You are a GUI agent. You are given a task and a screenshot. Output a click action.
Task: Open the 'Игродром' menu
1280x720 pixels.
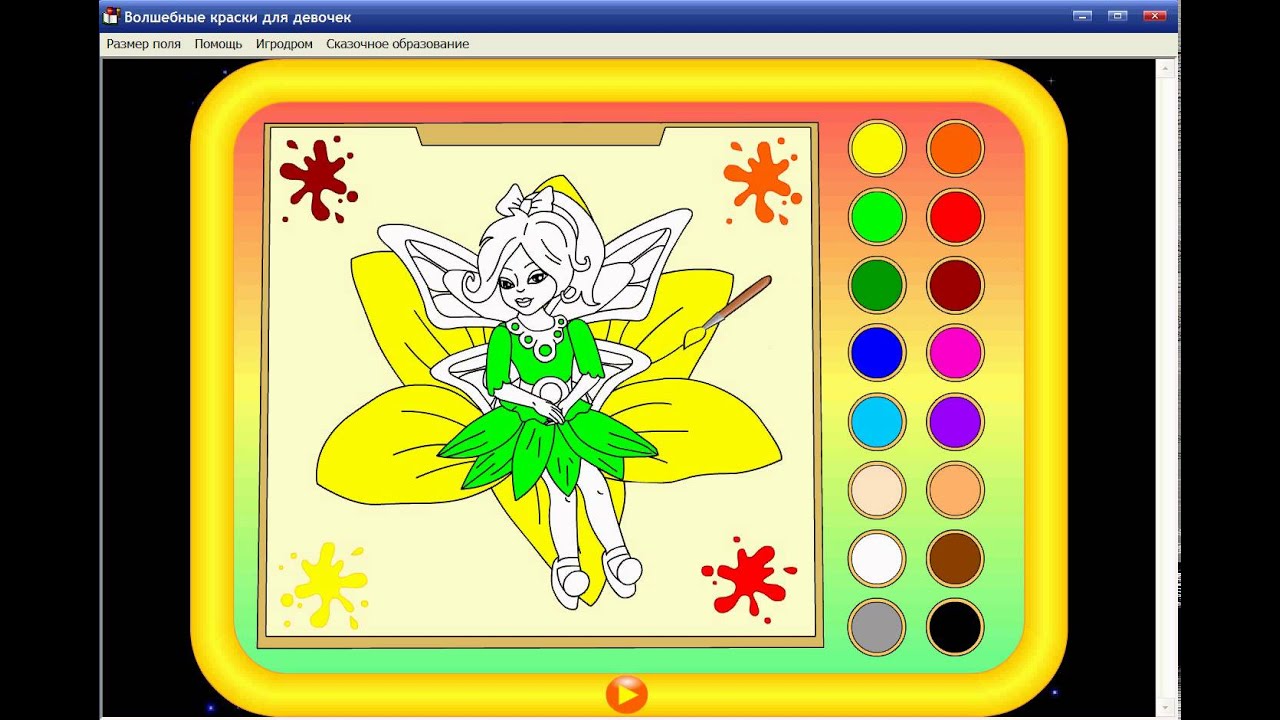284,44
